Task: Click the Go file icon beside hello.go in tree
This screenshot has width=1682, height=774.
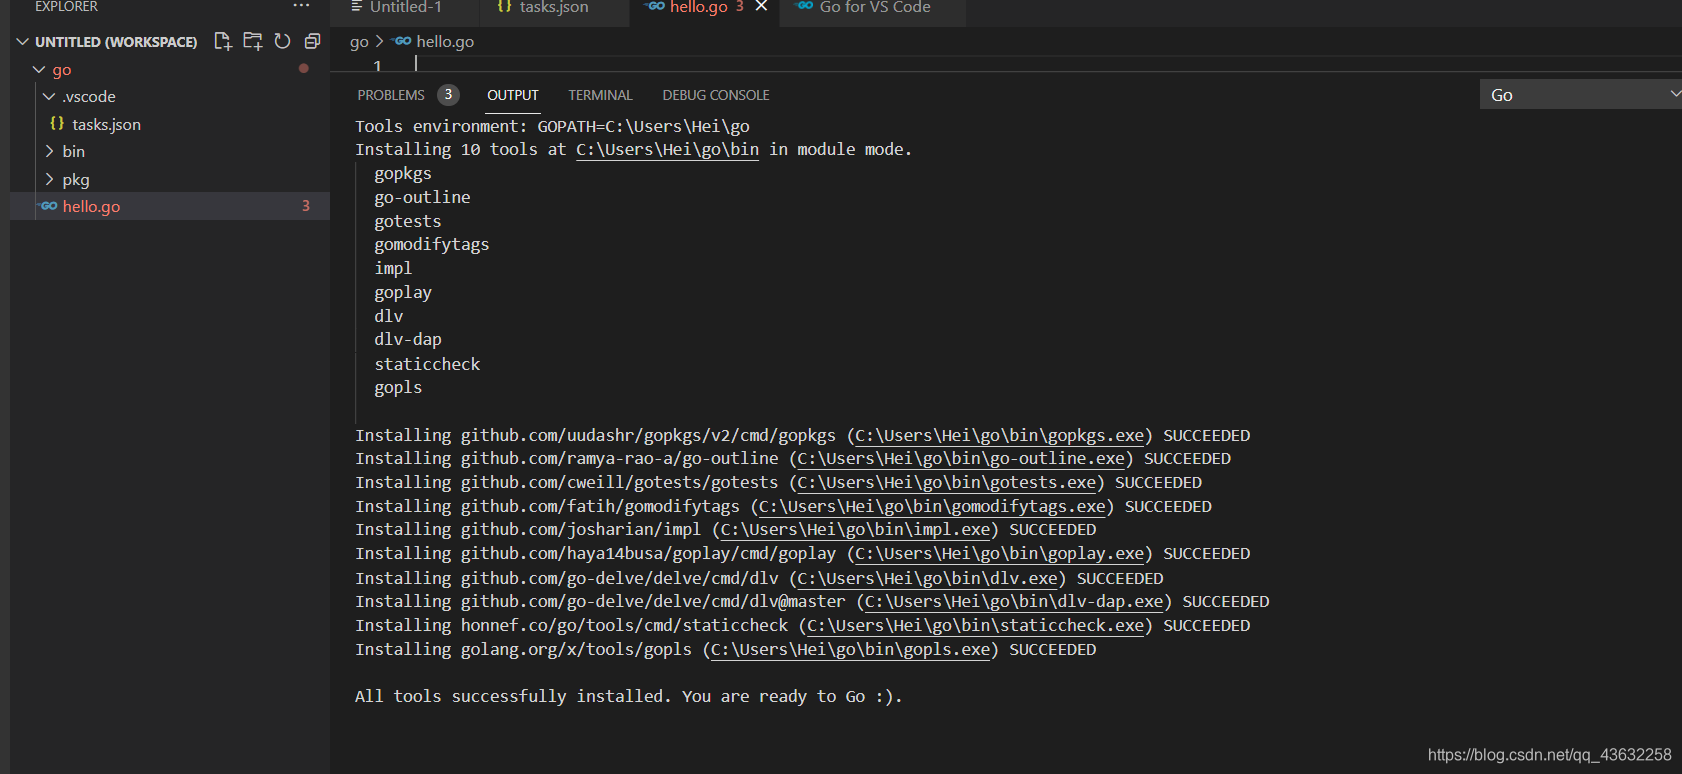Action: click(x=49, y=206)
